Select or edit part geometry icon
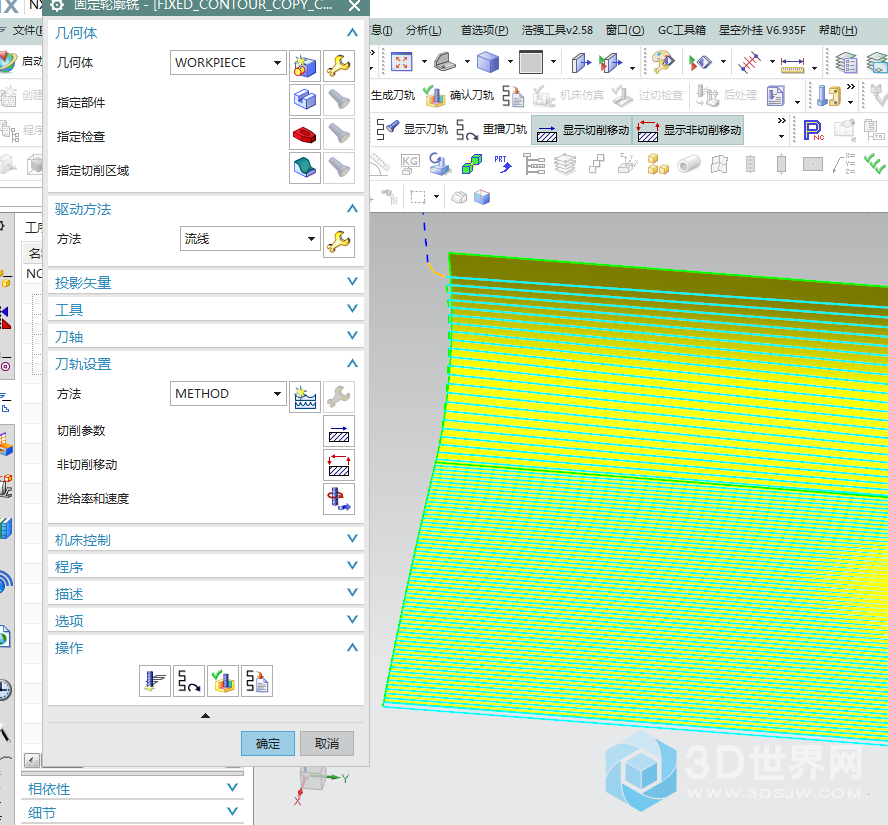This screenshot has height=825, width=888. coord(305,100)
